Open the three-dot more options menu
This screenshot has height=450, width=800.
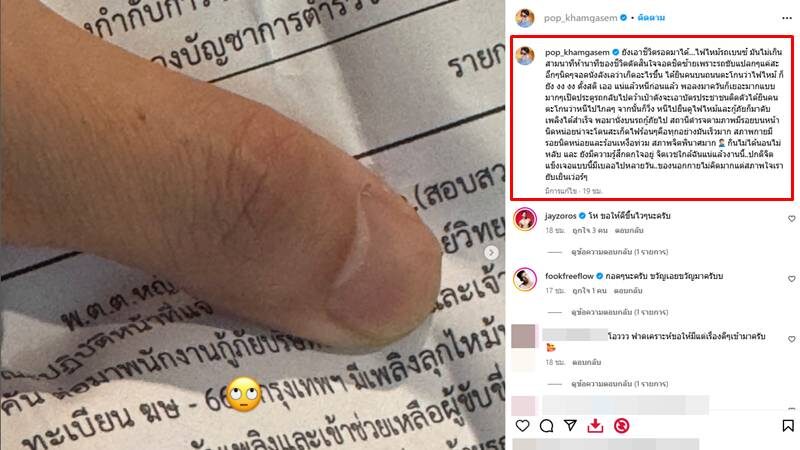pos(787,18)
